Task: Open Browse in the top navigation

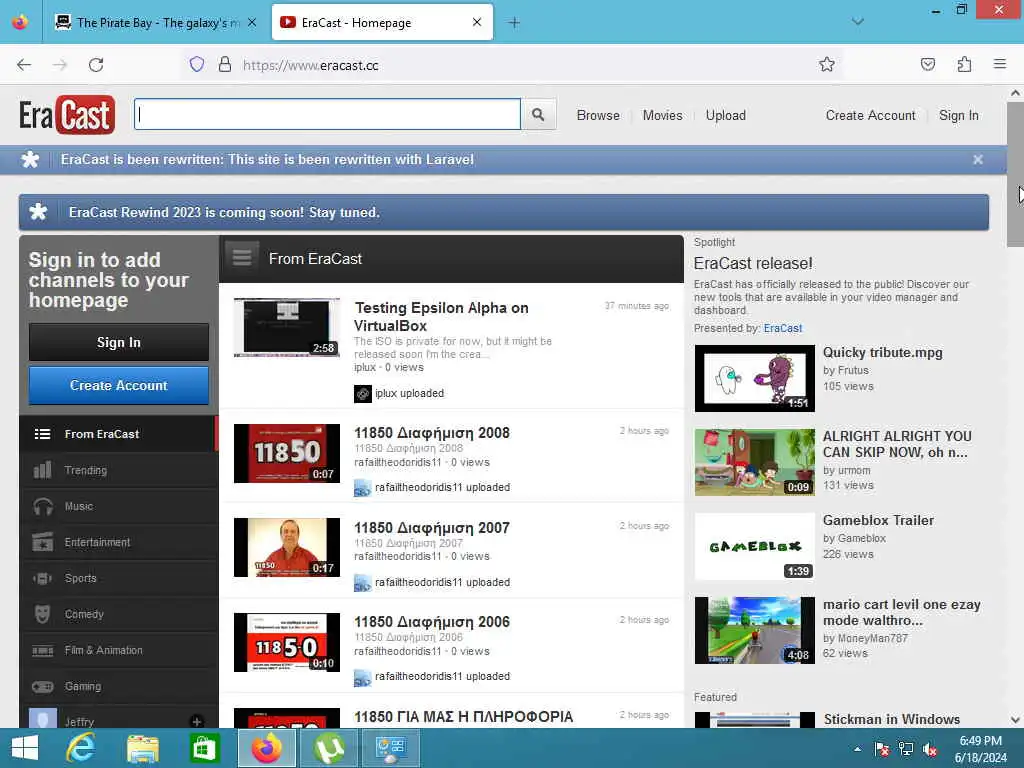Action: [598, 116]
